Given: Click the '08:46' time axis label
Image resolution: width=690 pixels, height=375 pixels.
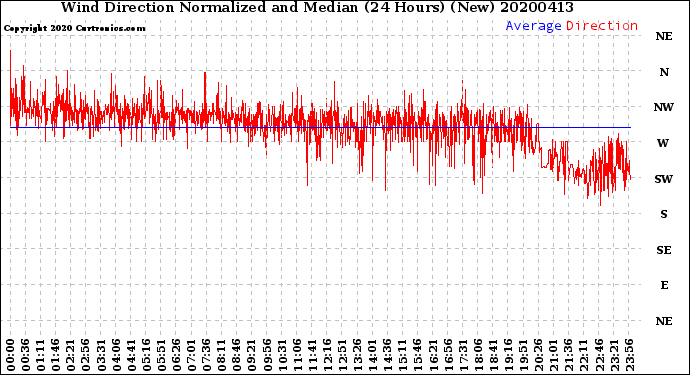Looking at the screenshot, I should [237, 356].
